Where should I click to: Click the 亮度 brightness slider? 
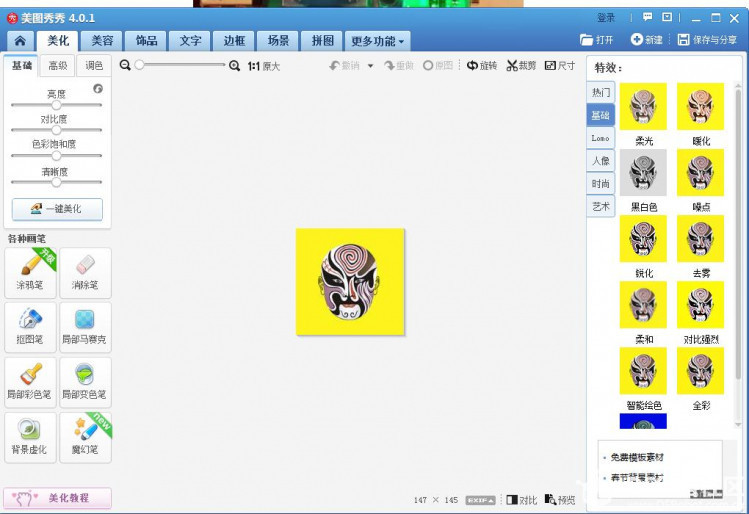(x=56, y=105)
